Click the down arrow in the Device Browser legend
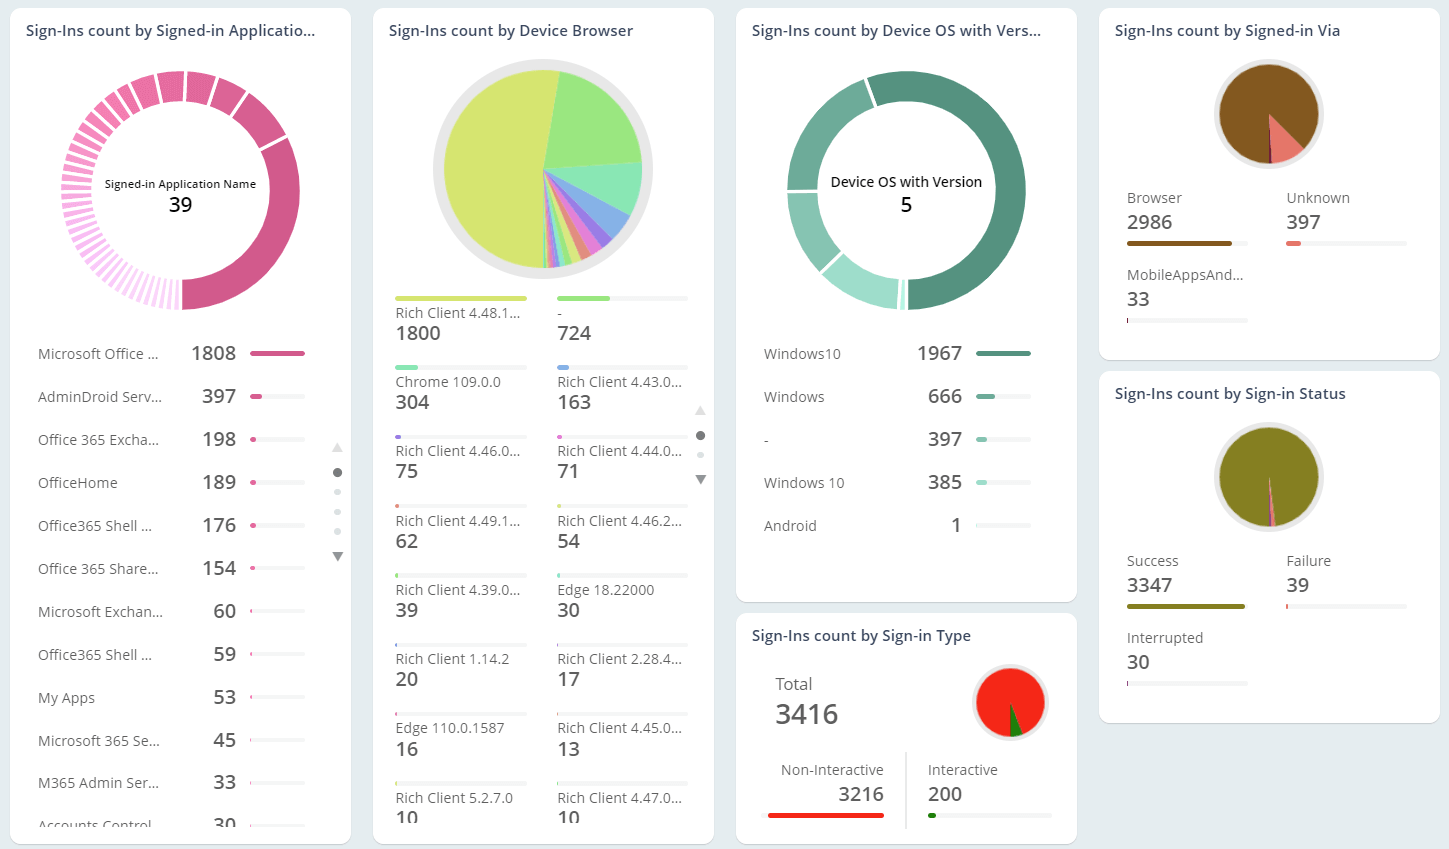The width and height of the screenshot is (1449, 849). click(700, 480)
